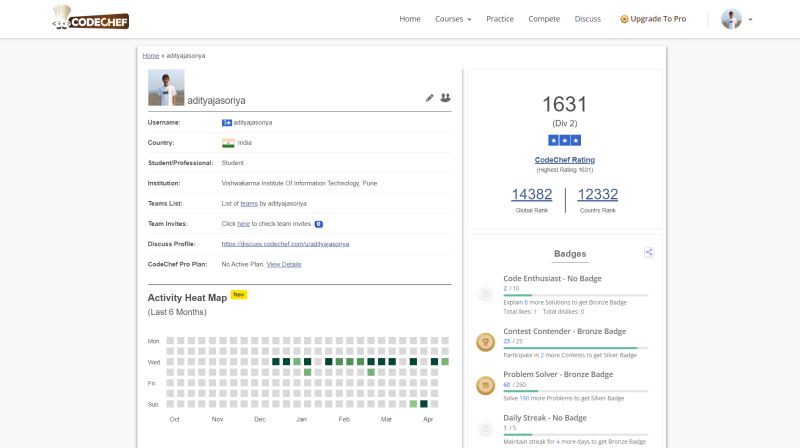Viewport: 800px width, 448px height.
Task: Open the Discuss profile URL link
Action: (x=285, y=244)
